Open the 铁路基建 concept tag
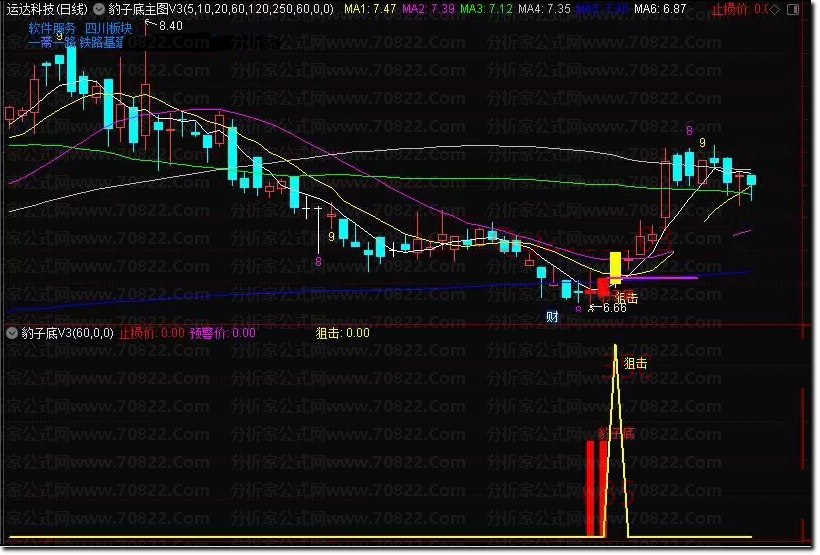Screen dimensions: 820x555 click(x=101, y=42)
